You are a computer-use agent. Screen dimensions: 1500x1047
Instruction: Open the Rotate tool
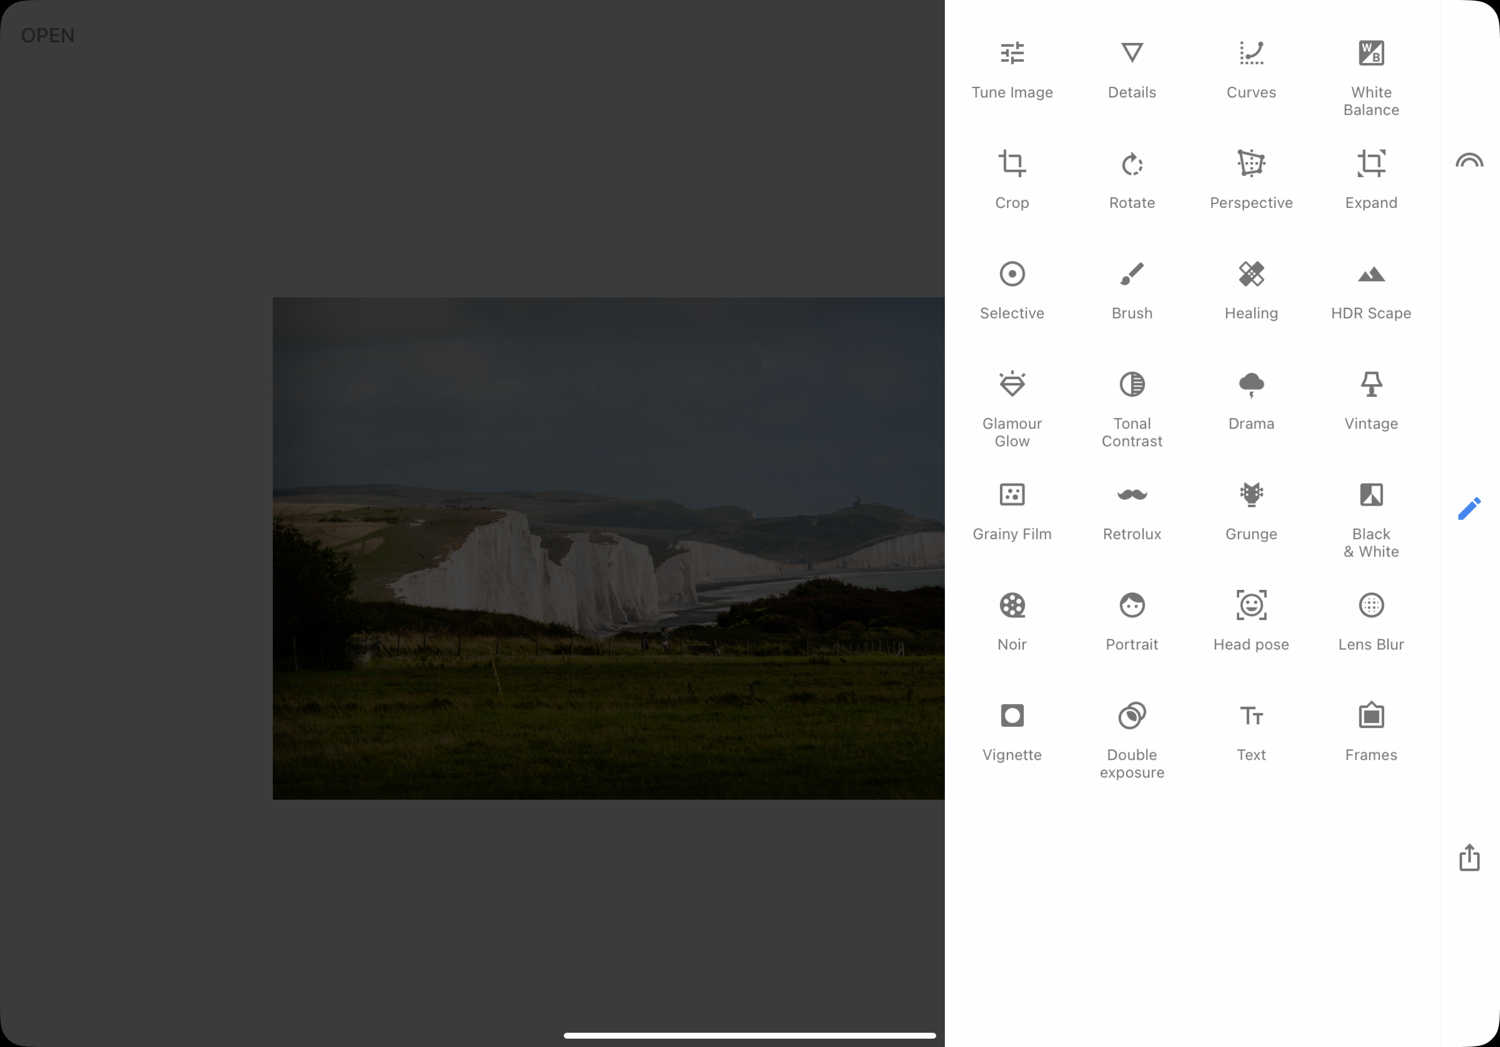(1132, 179)
